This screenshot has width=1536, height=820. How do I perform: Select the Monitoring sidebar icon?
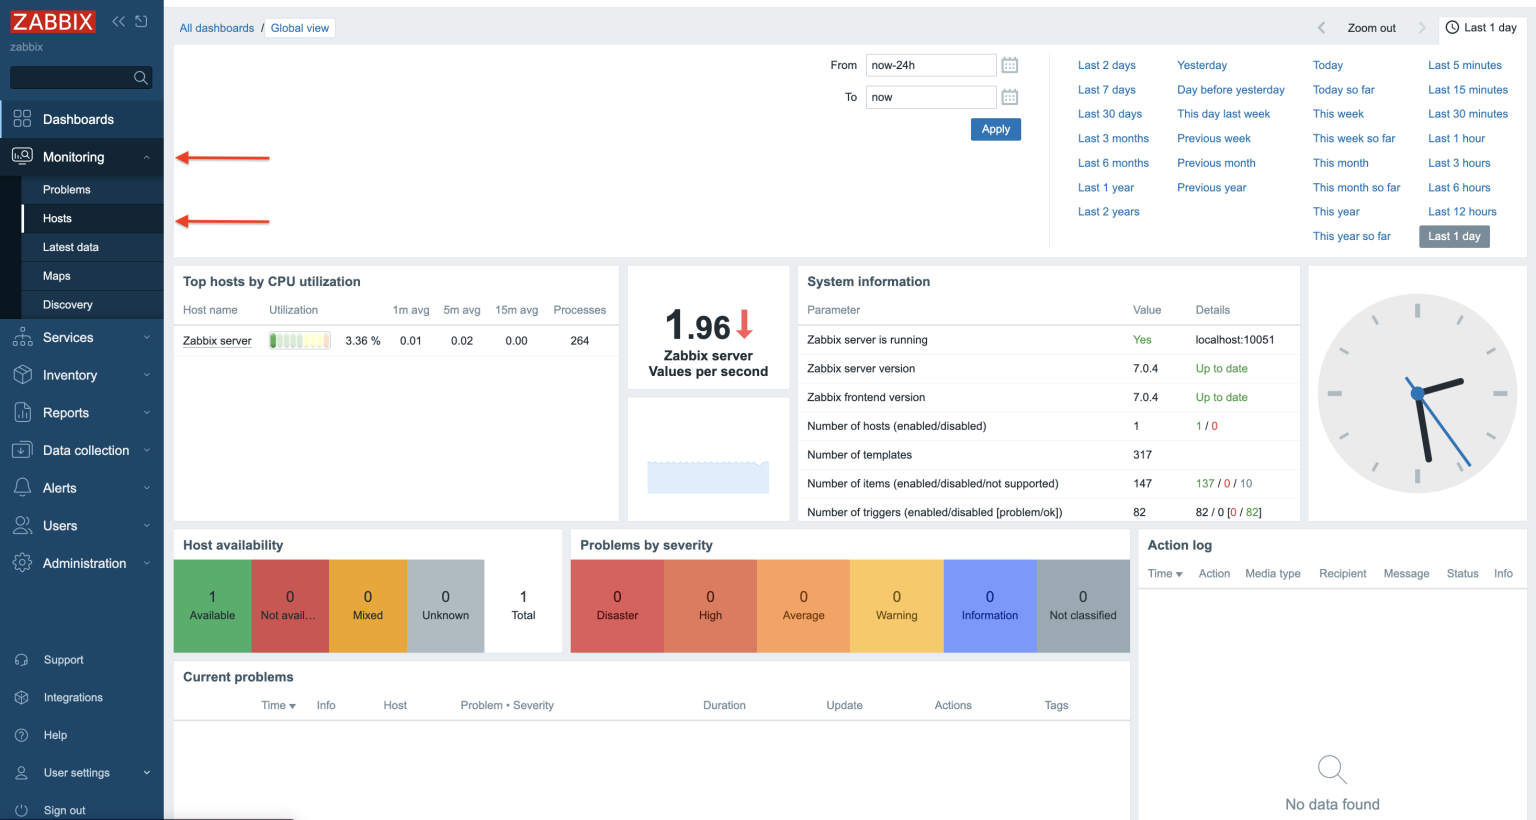point(22,157)
